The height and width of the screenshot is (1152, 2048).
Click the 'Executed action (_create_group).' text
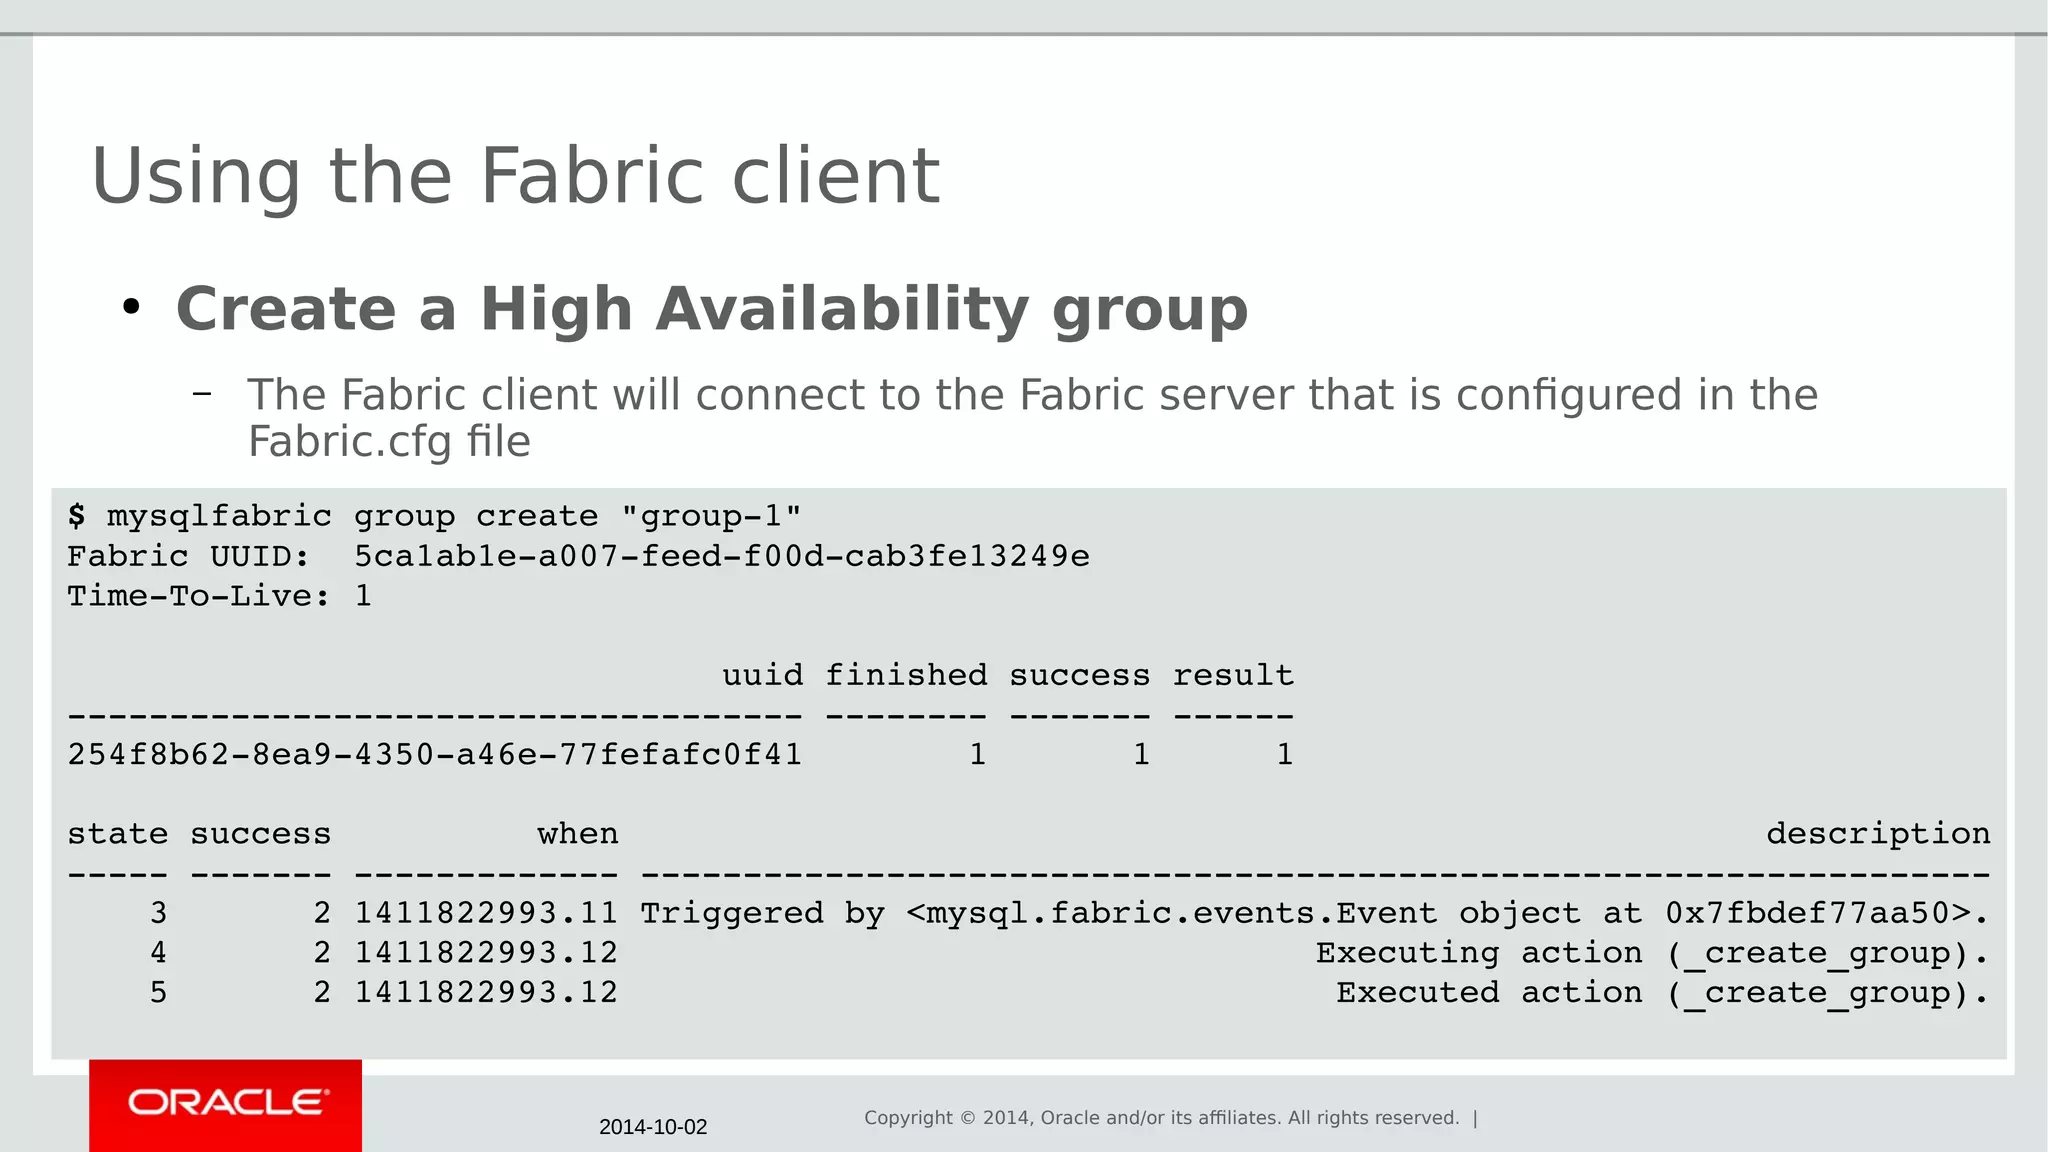tap(1663, 993)
